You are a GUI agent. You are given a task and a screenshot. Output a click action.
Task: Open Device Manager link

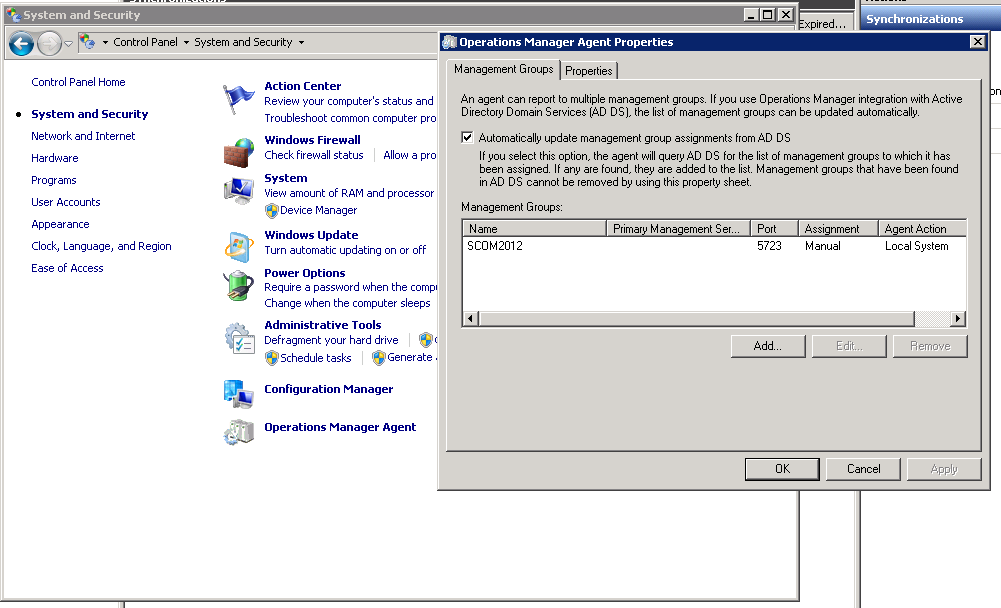coord(319,210)
